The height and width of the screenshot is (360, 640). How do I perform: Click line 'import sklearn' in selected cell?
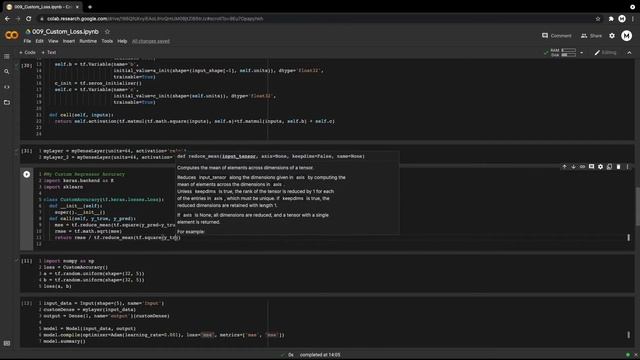click(x=63, y=187)
